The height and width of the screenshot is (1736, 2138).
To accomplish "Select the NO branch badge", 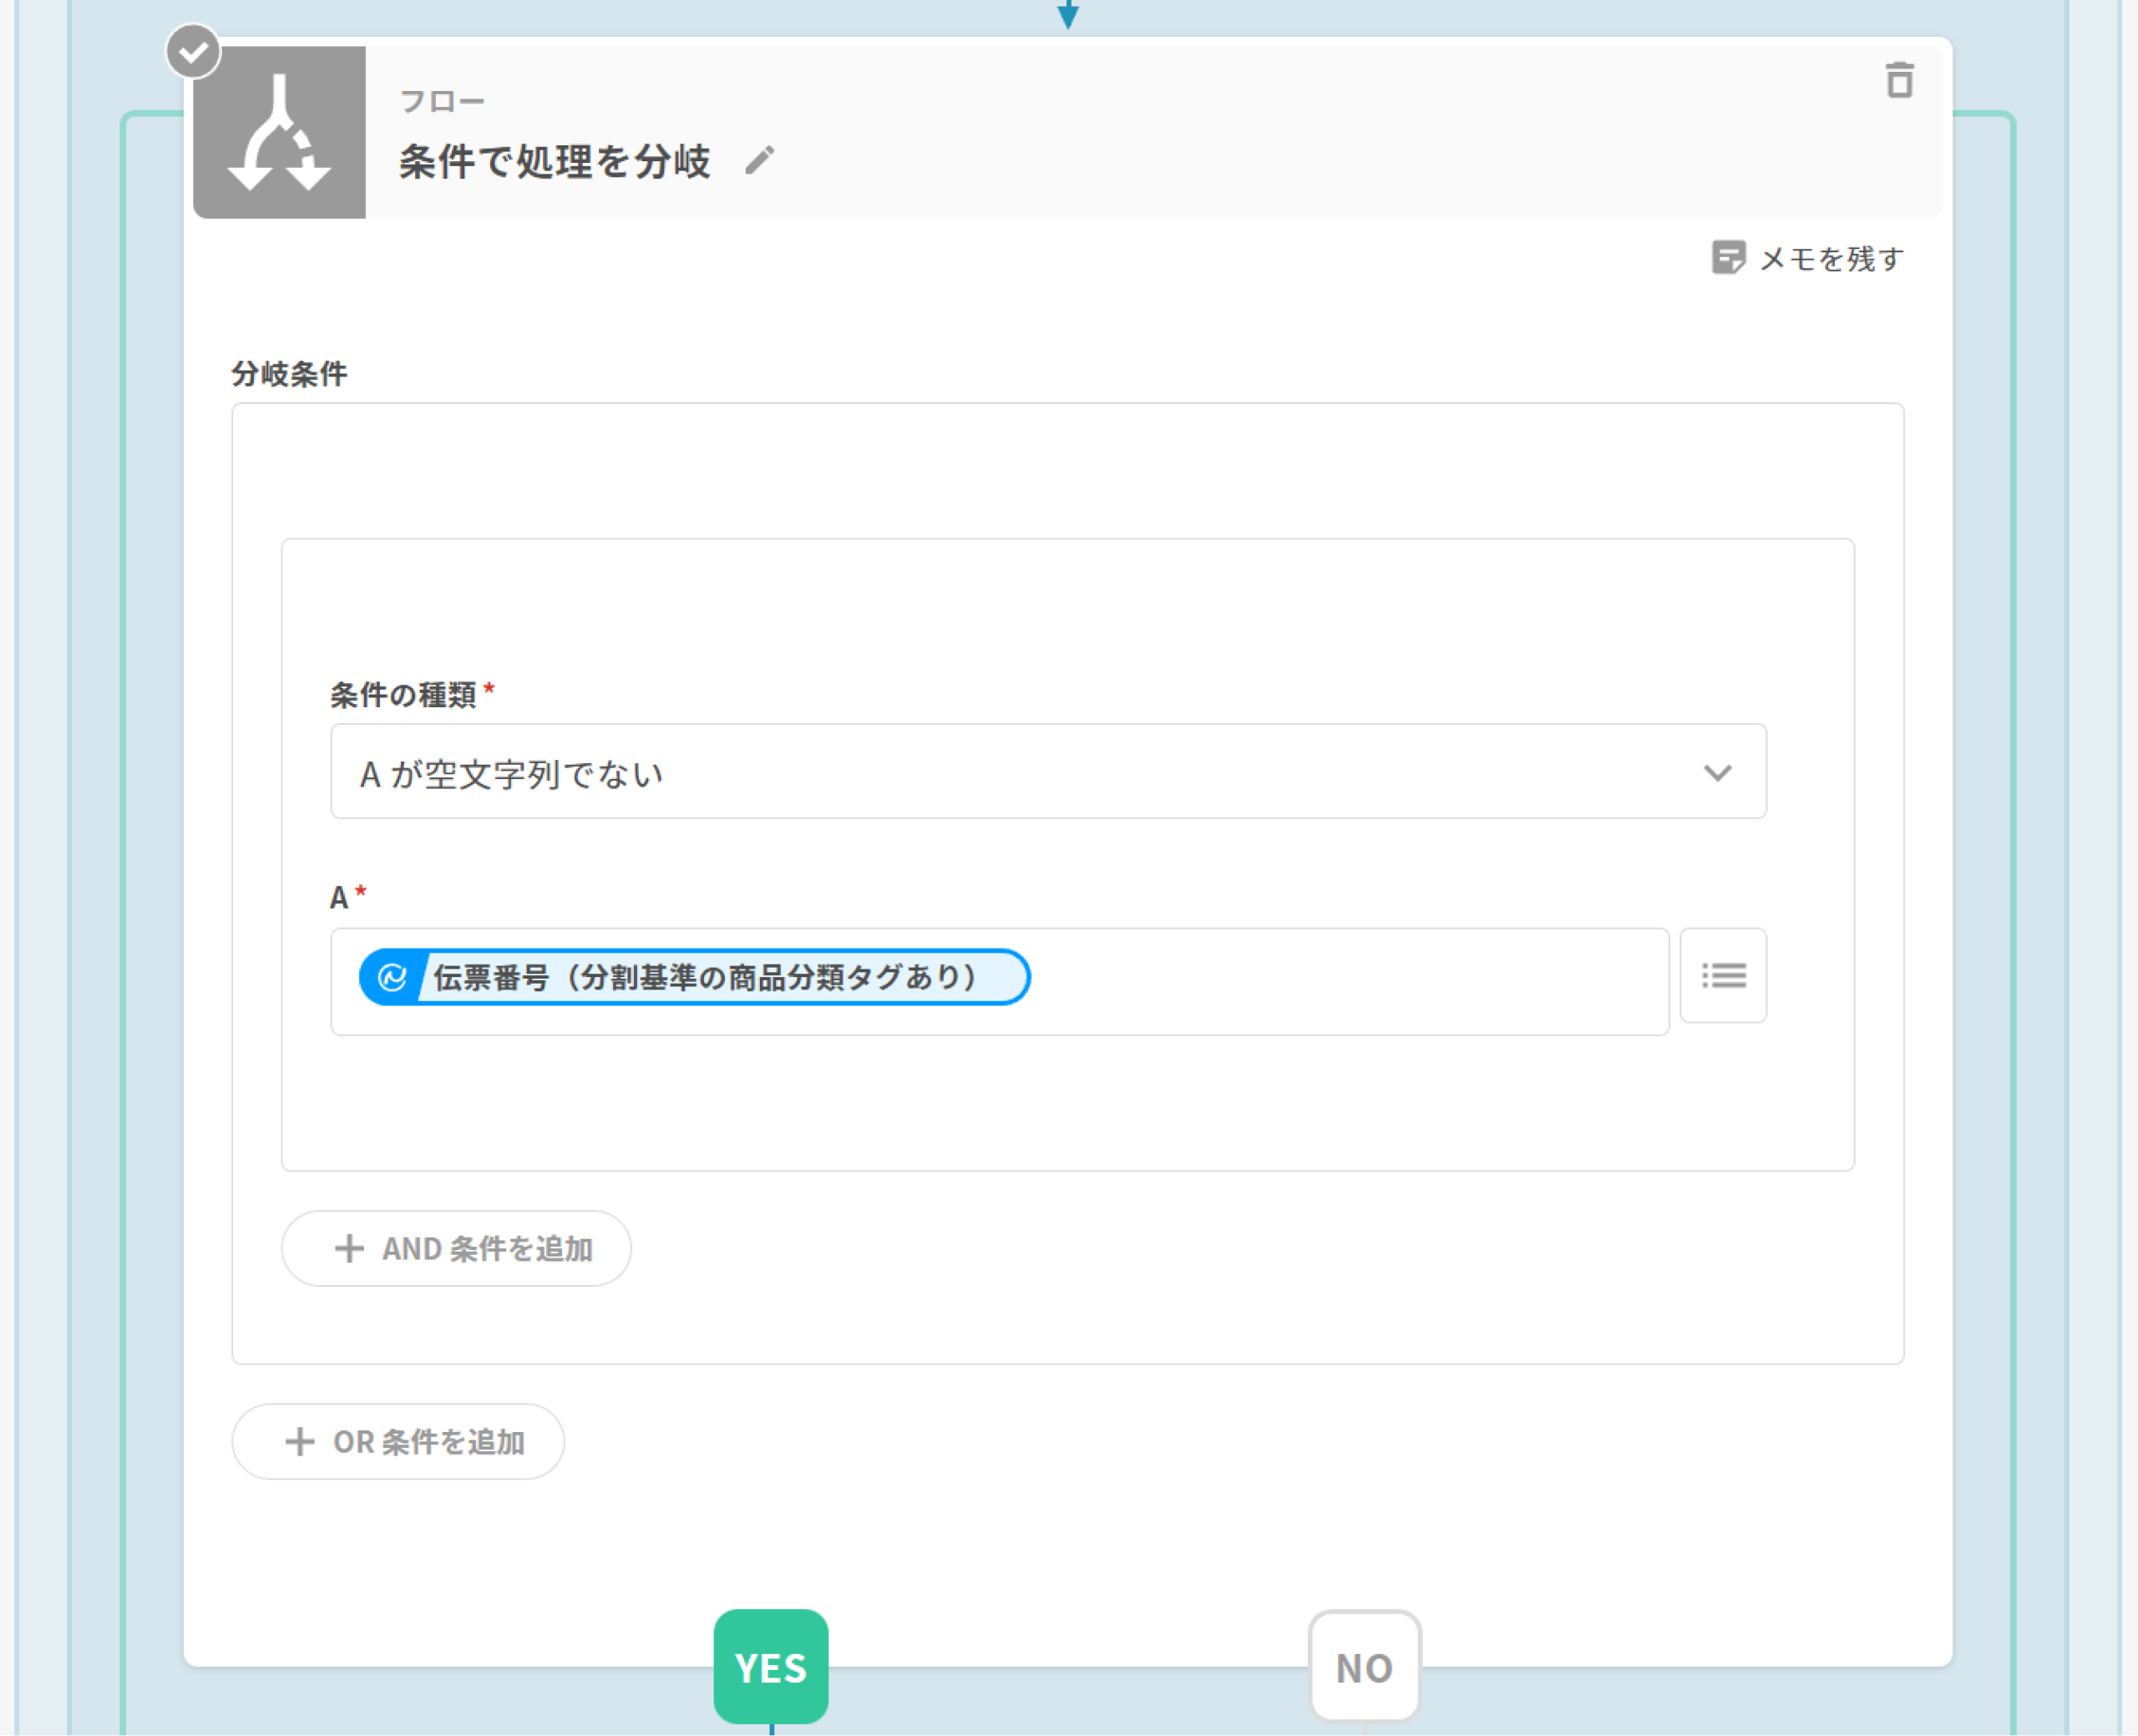I will pos(1364,1667).
